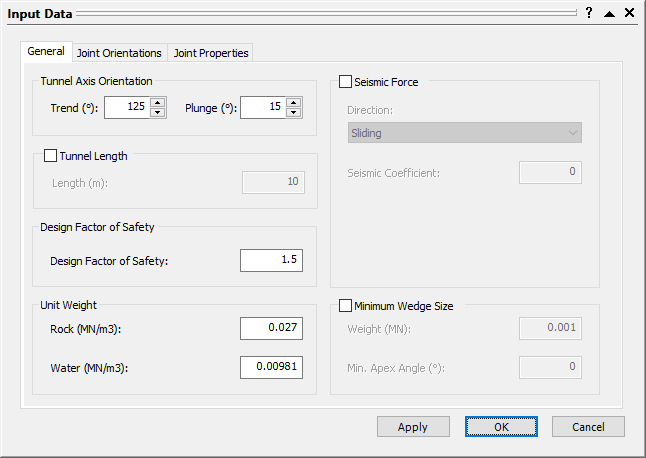Enable the Minimum Wedge Size checkbox
This screenshot has height=458, width=646.
[x=345, y=306]
